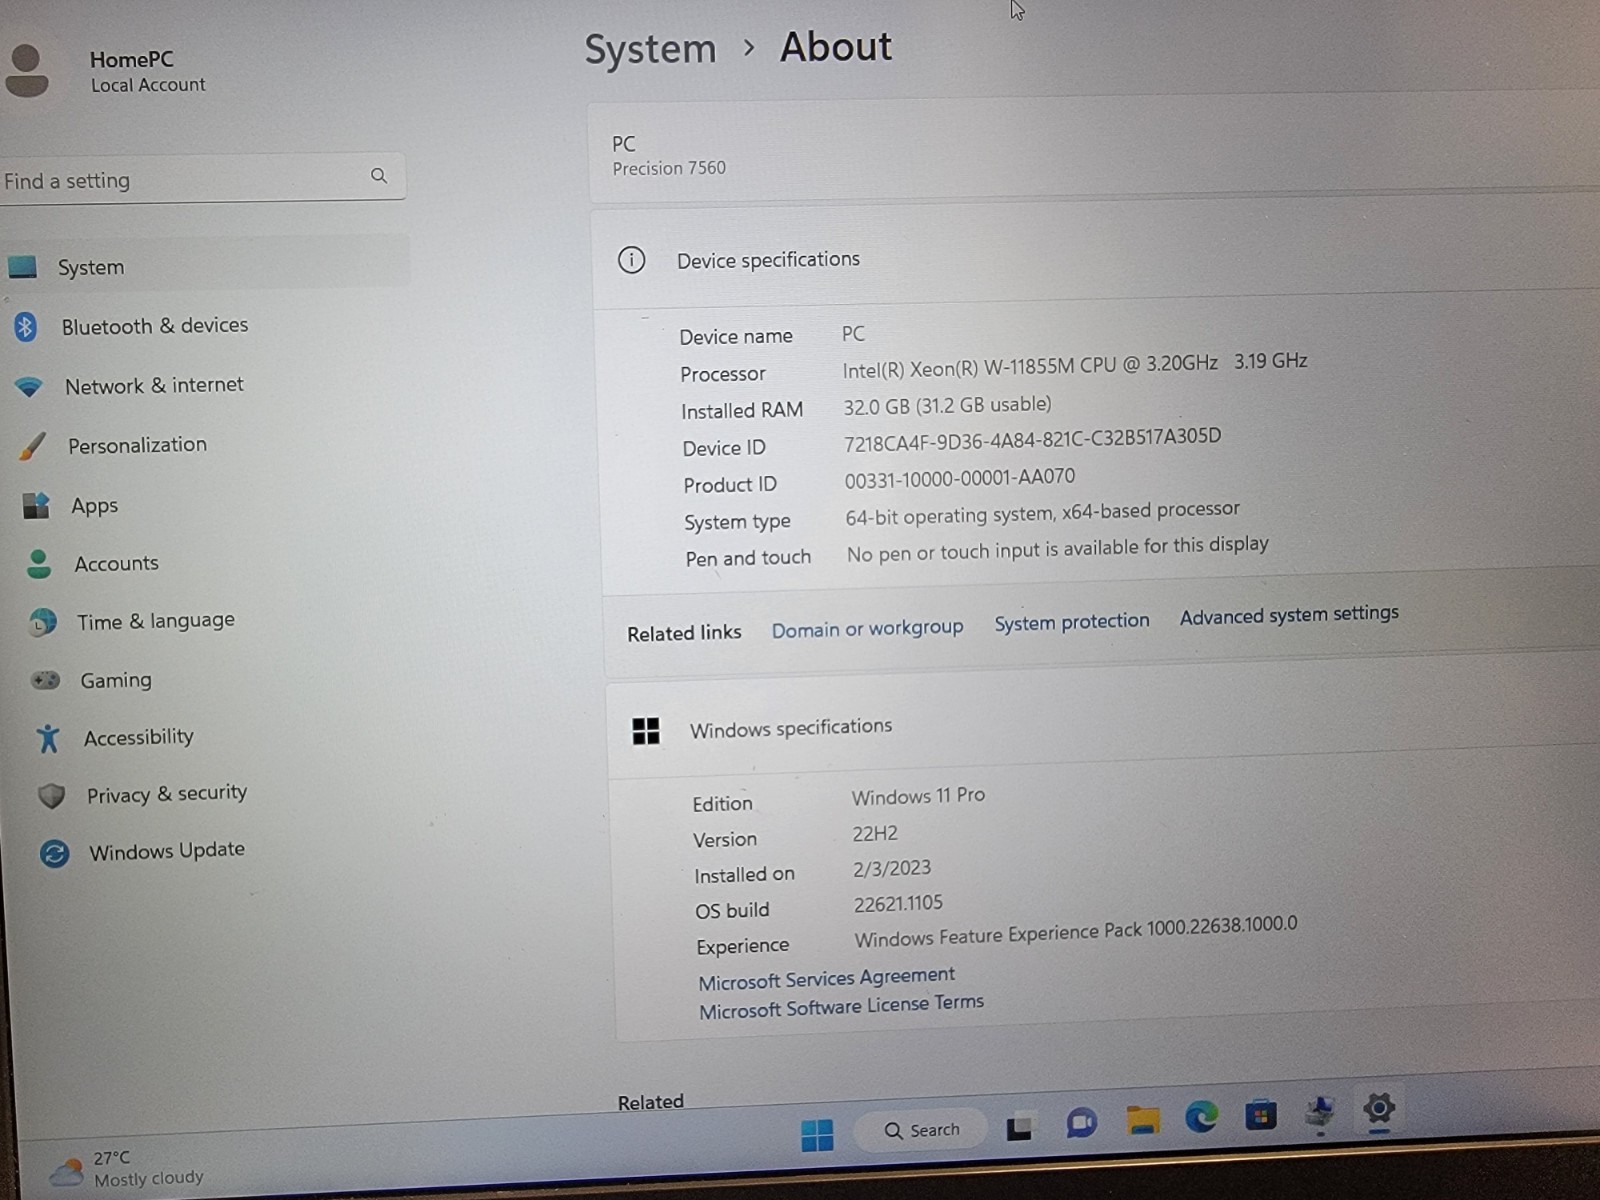
Task: Focus the Find a setting search box
Action: pos(202,178)
